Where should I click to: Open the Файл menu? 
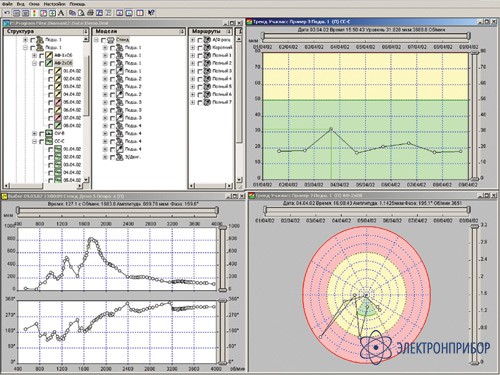7,4
